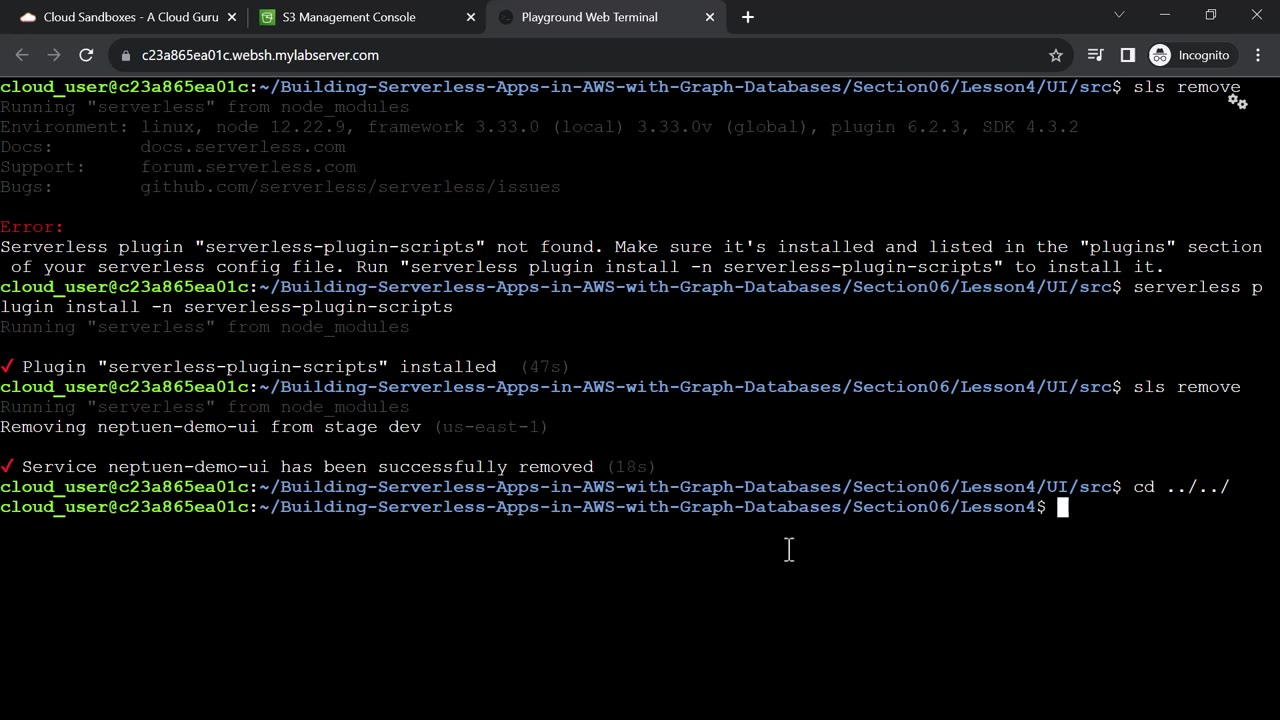Select the Playground Web Terminal tab
The height and width of the screenshot is (720, 1280).
click(x=607, y=17)
